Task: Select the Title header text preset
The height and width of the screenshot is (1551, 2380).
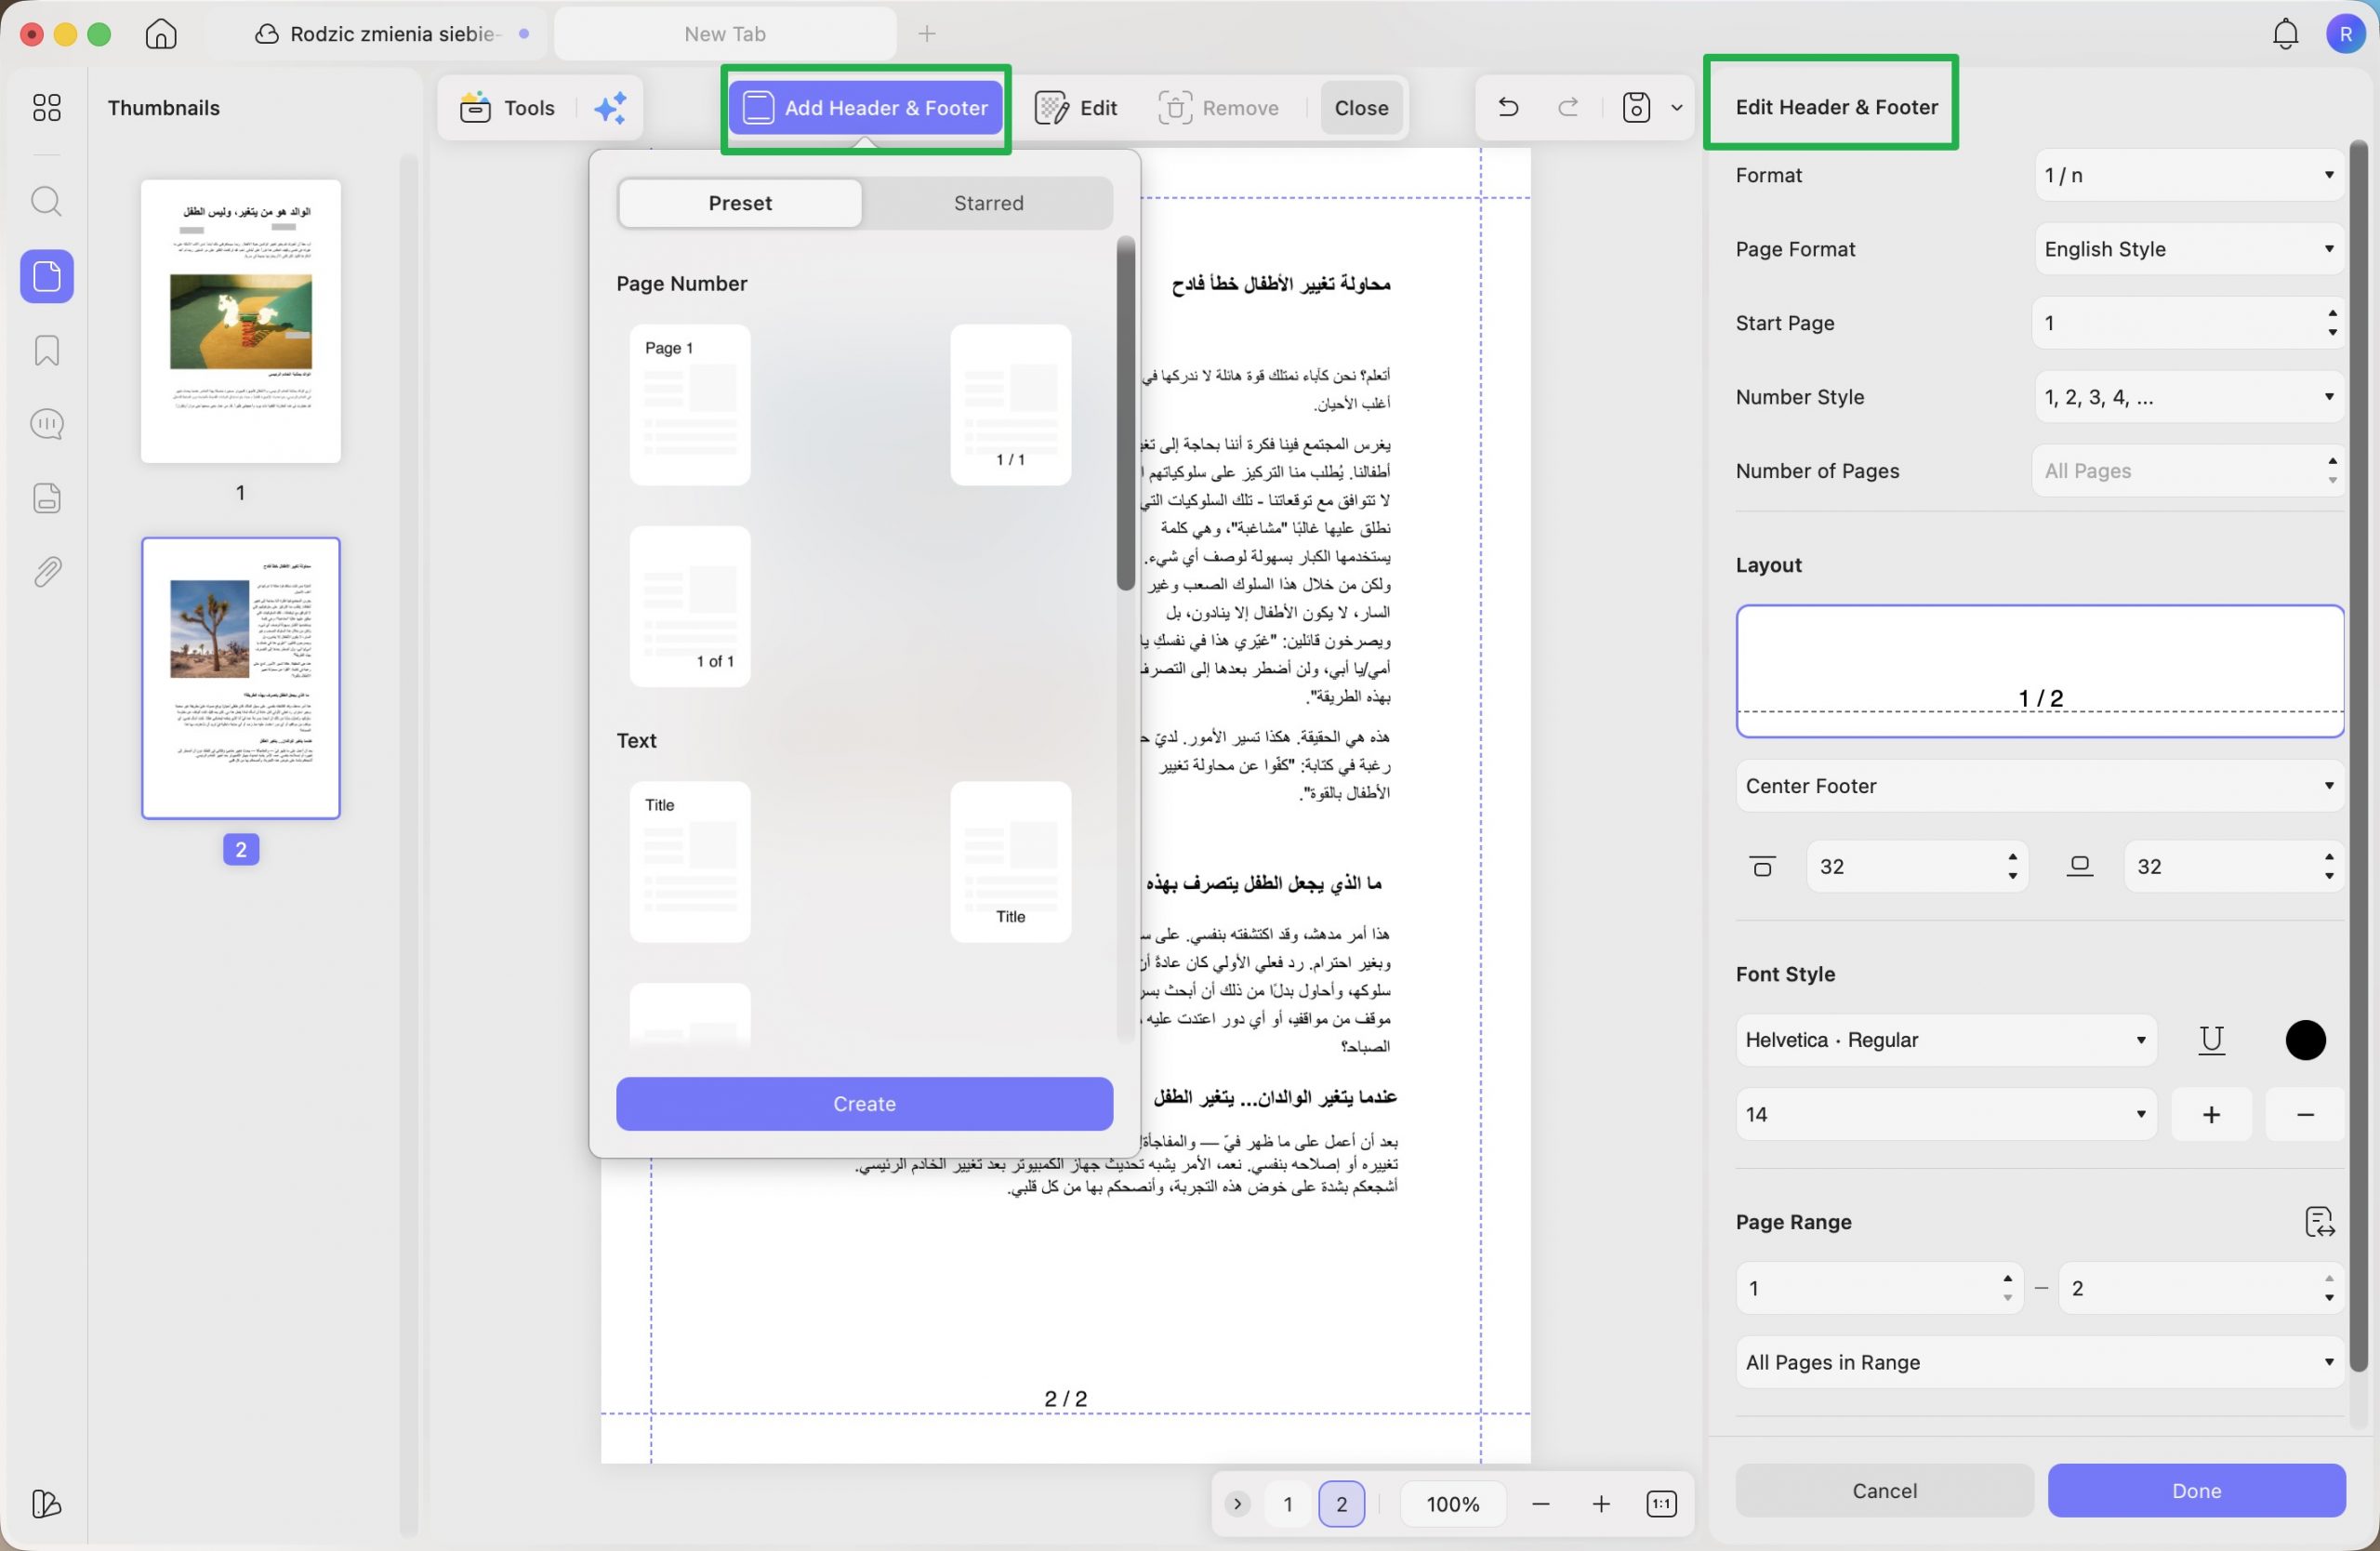Action: [690, 862]
